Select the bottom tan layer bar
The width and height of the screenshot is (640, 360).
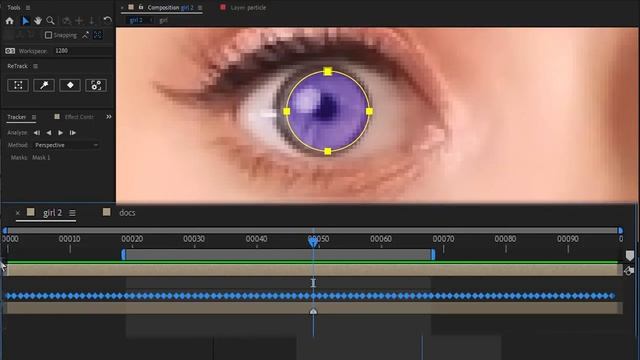click(313, 308)
